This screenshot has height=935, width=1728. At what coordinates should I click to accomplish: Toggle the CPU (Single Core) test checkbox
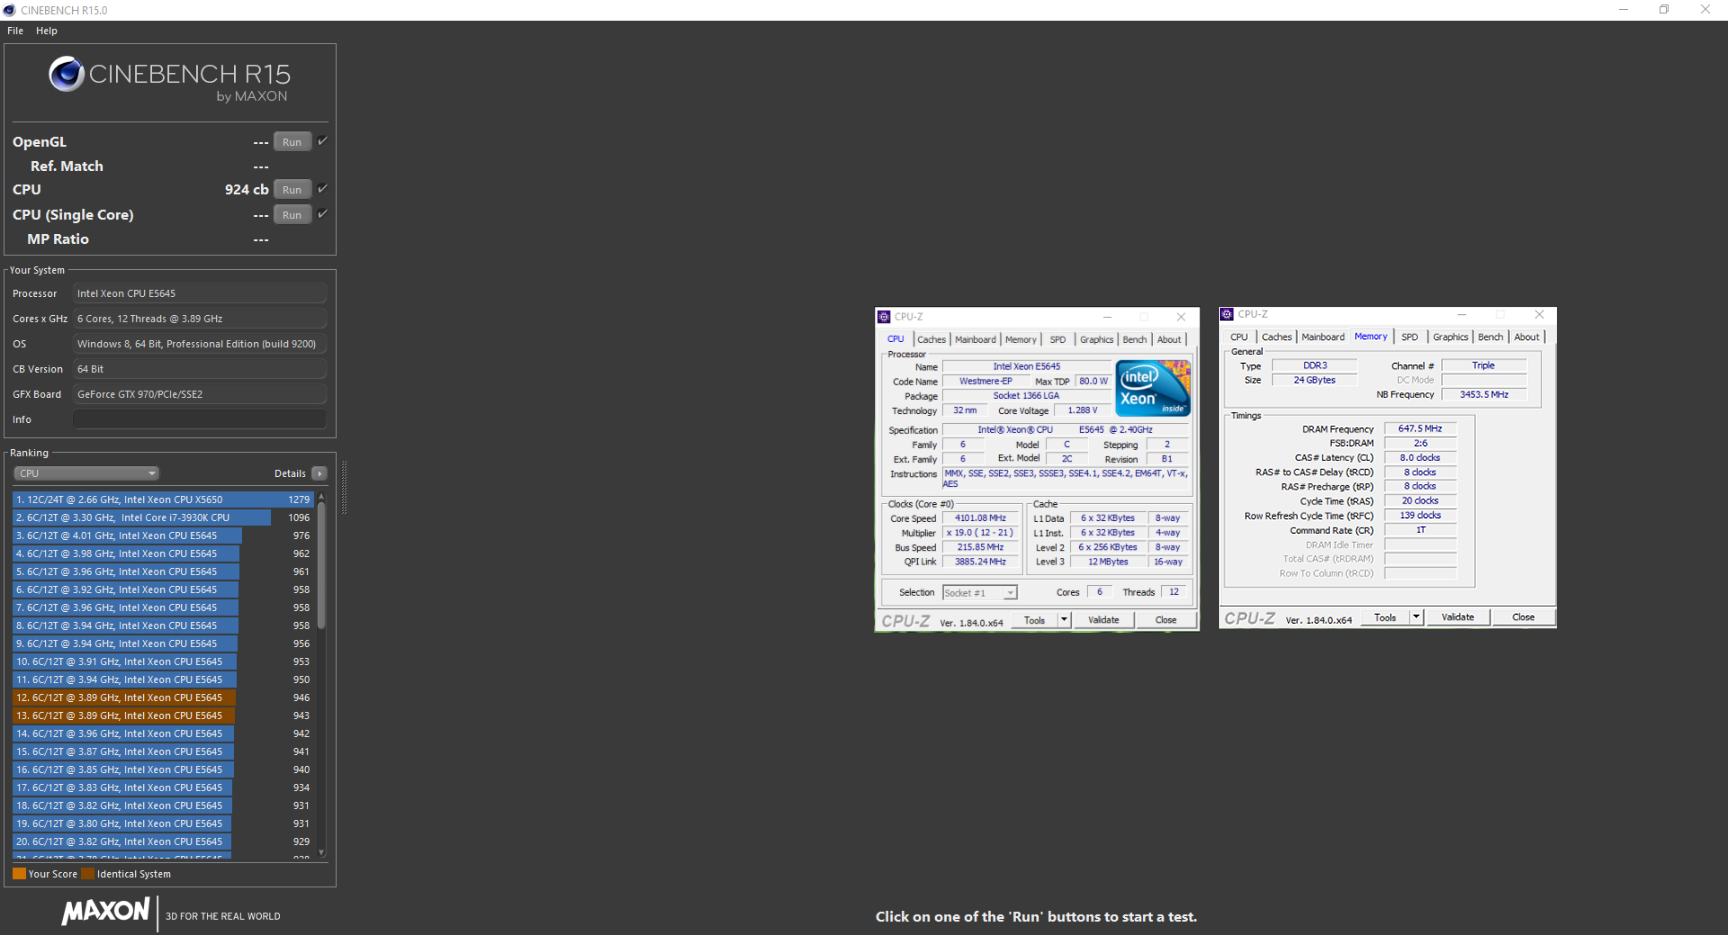tap(323, 214)
